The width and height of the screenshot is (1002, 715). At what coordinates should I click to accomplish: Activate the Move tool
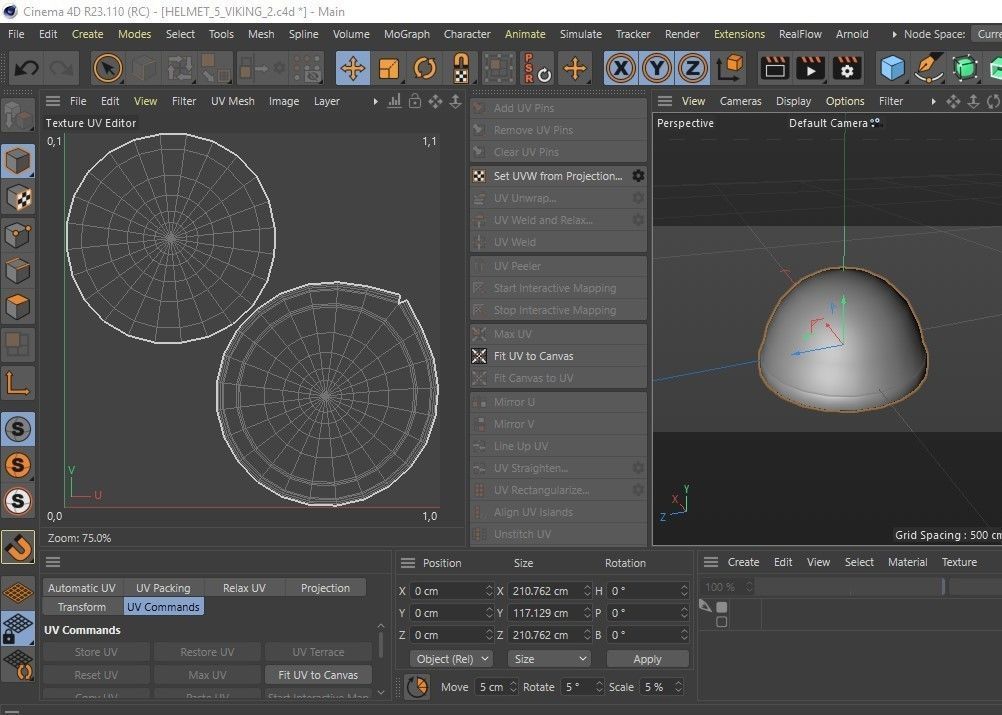tap(352, 68)
